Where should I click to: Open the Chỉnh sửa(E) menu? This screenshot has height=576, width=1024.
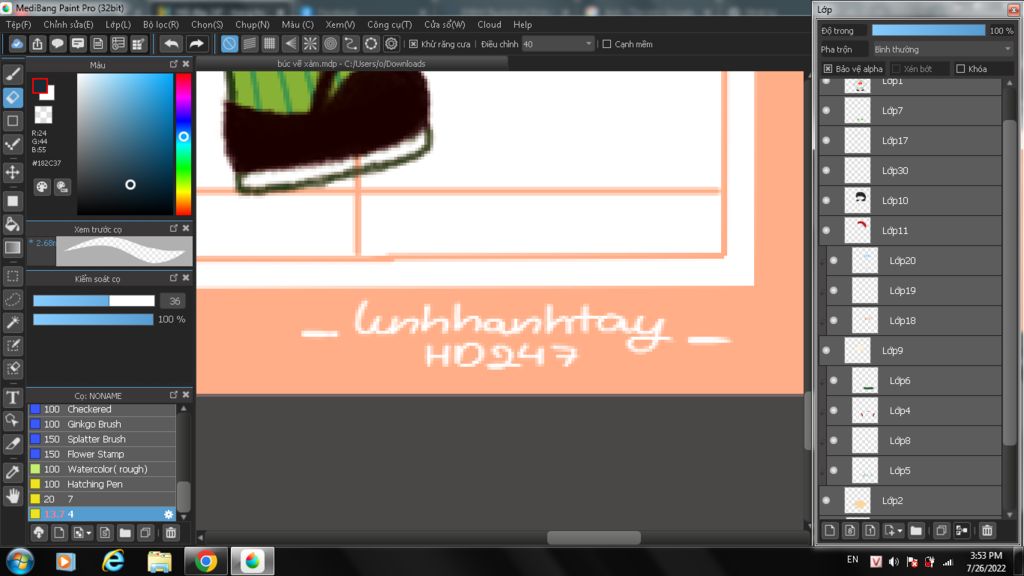pyautogui.click(x=68, y=24)
